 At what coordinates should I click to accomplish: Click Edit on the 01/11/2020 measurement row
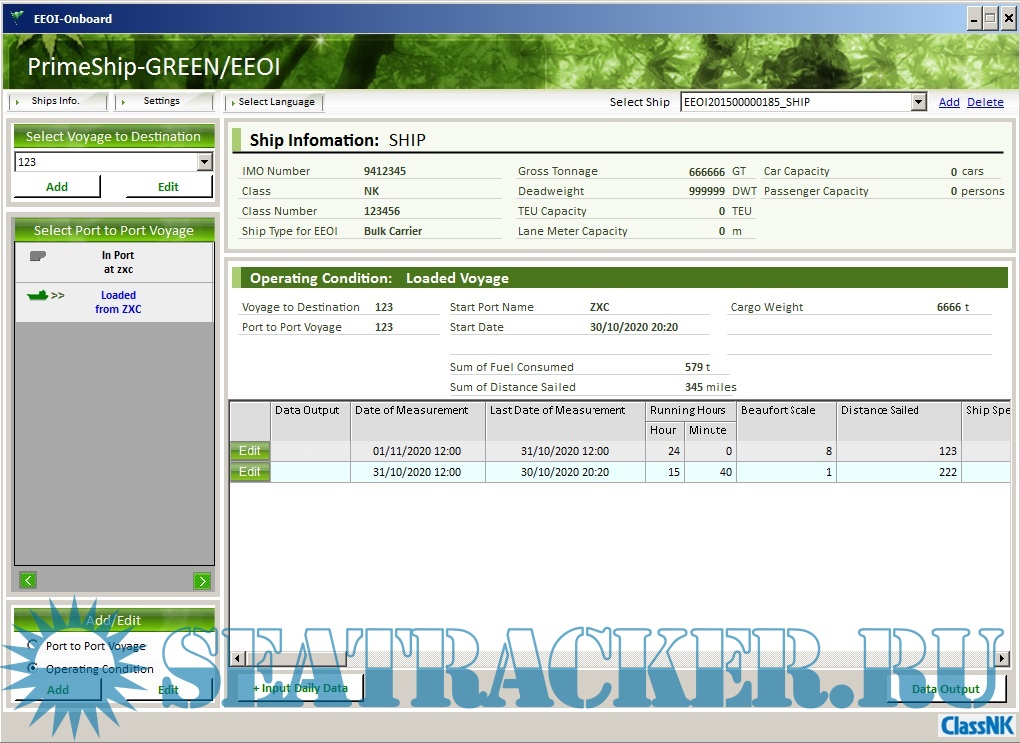click(x=250, y=451)
